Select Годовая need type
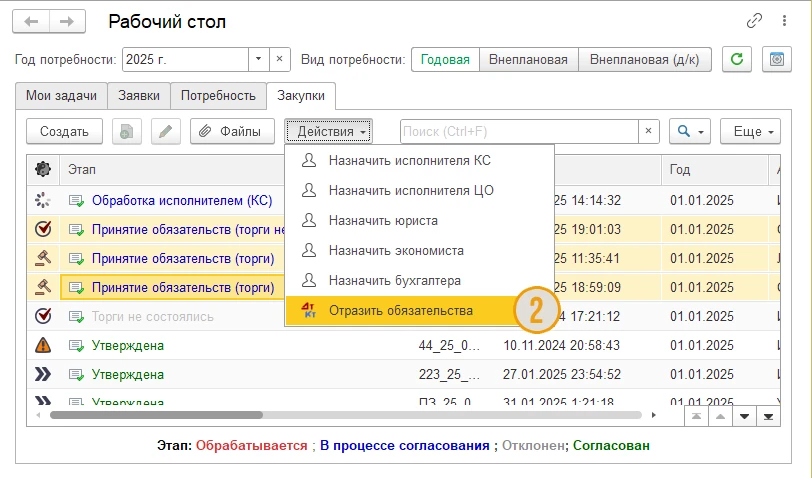This screenshot has height=478, width=812. [x=445, y=60]
